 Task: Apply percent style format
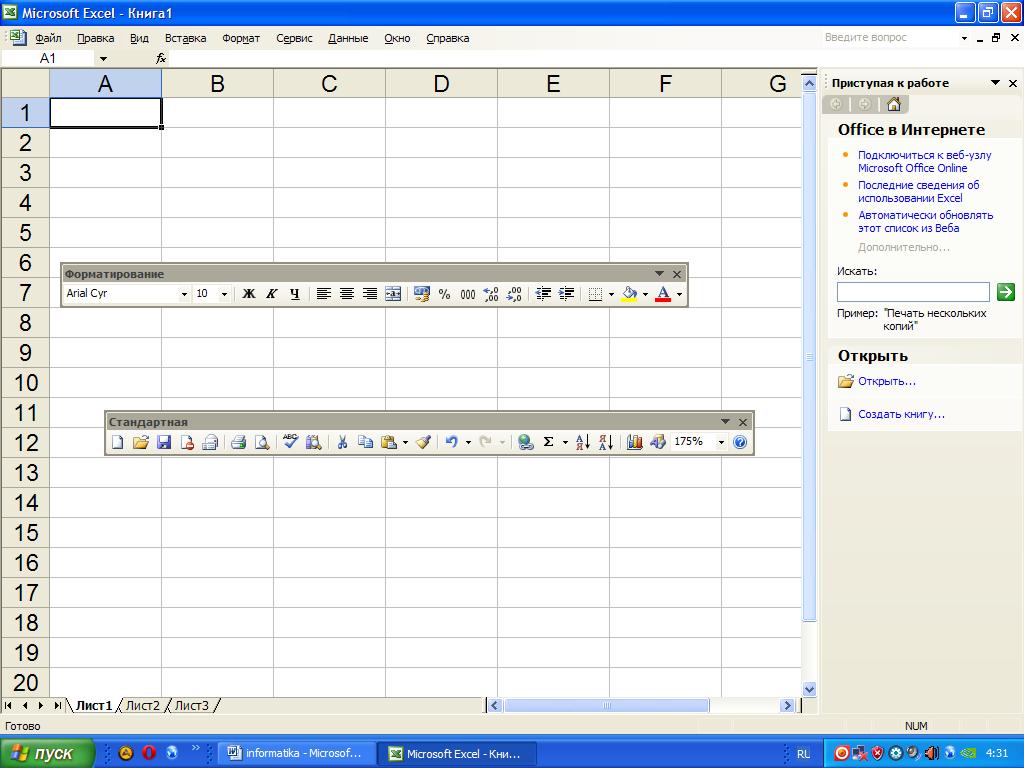[445, 294]
